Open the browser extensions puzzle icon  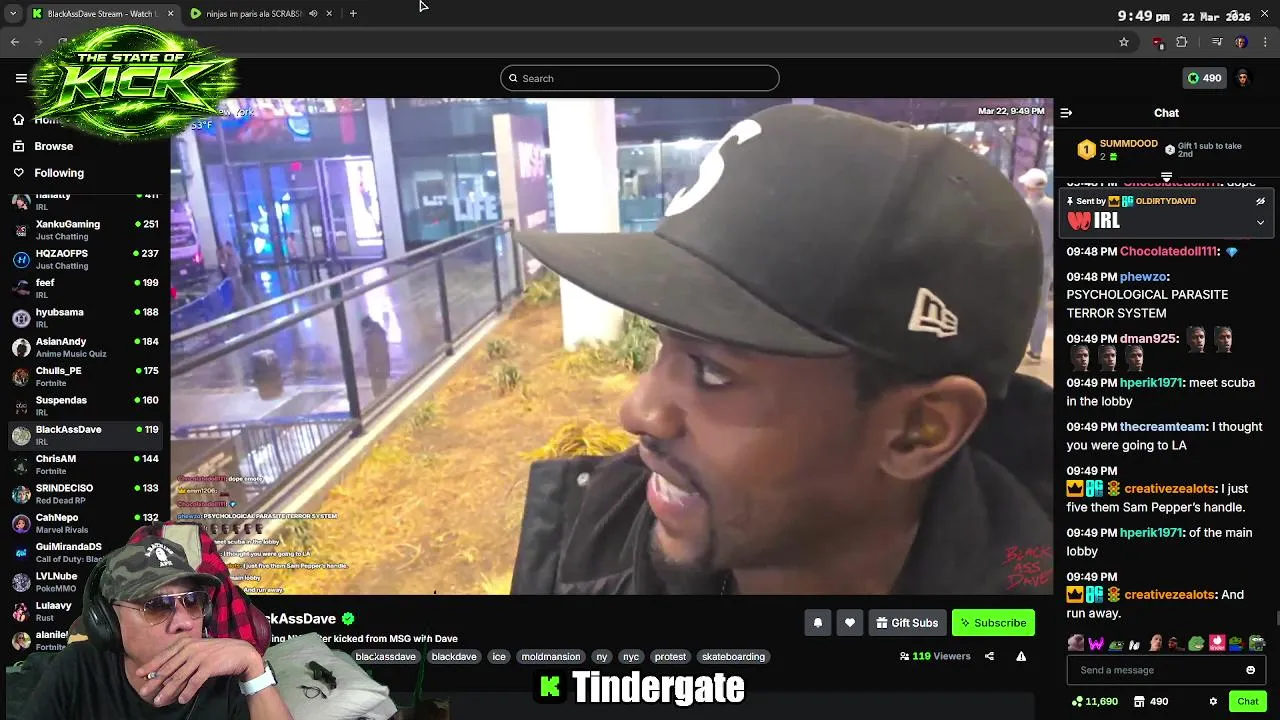click(x=1181, y=42)
